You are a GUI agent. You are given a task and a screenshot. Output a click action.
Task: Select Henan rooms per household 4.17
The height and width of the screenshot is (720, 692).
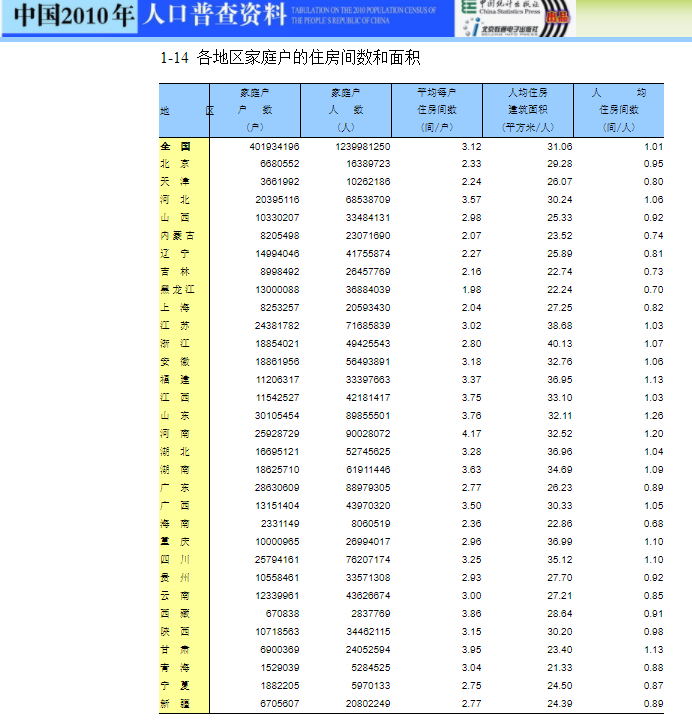click(472, 433)
